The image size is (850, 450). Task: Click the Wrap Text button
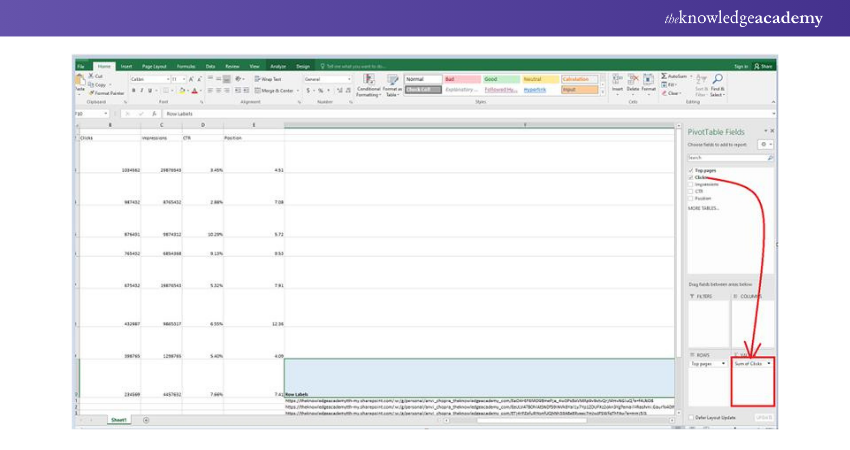tap(268, 78)
